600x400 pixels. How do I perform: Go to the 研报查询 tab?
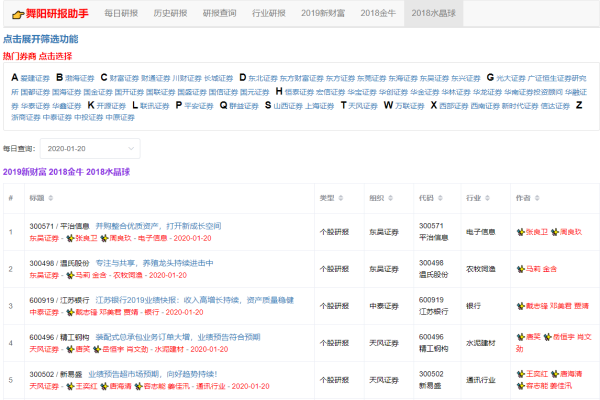pyautogui.click(x=220, y=13)
